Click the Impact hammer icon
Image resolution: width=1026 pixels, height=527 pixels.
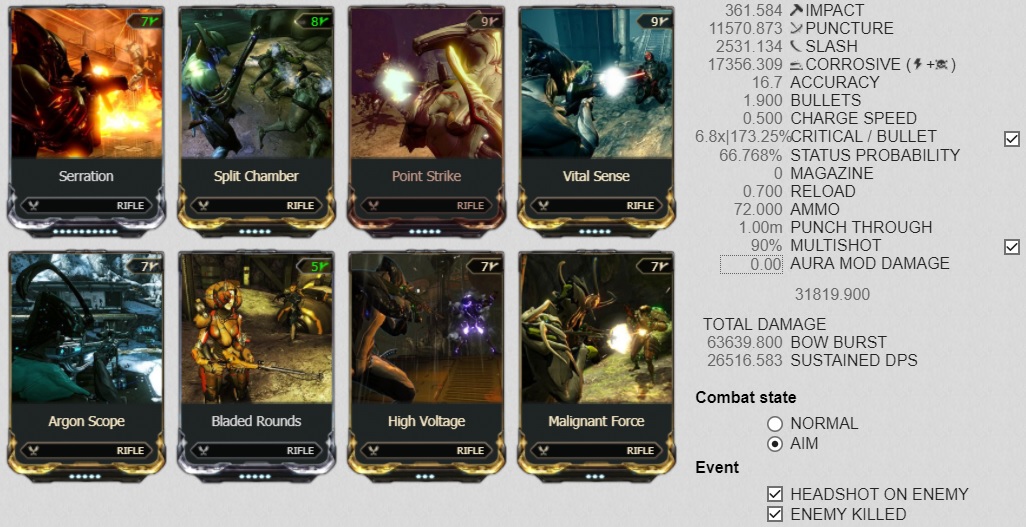click(796, 10)
